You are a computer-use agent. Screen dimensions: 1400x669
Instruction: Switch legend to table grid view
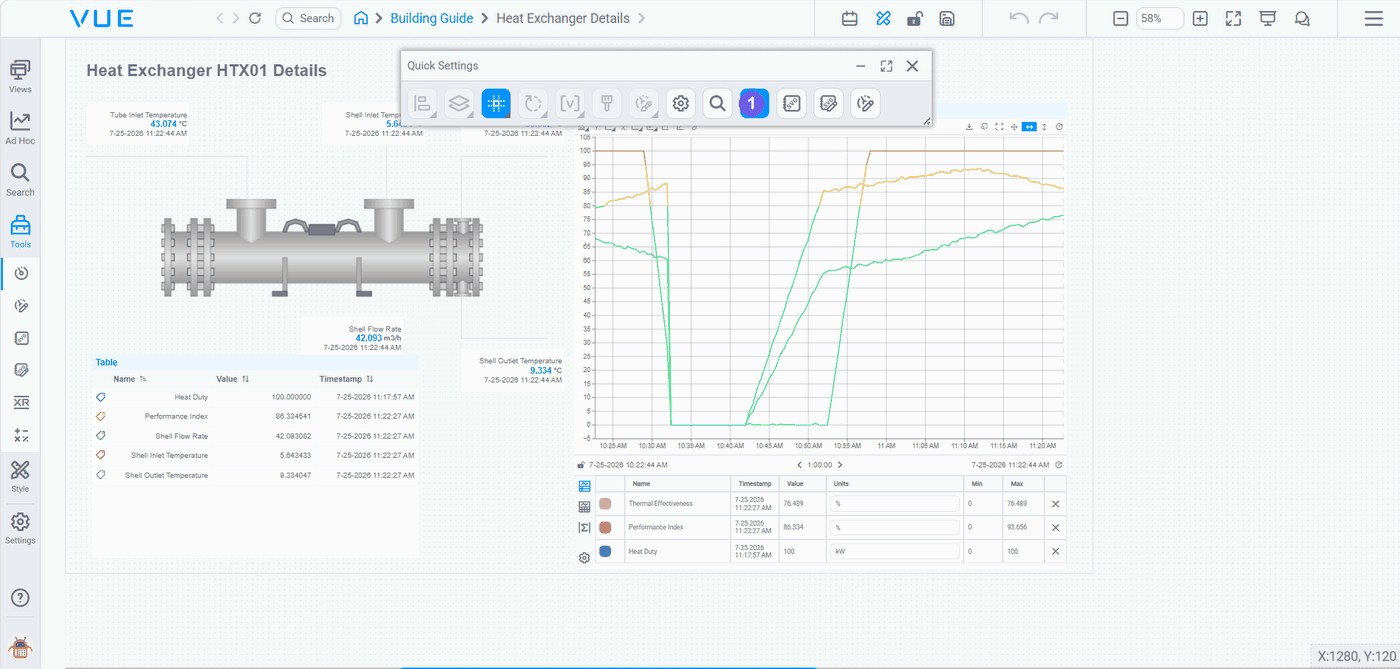pyautogui.click(x=585, y=507)
